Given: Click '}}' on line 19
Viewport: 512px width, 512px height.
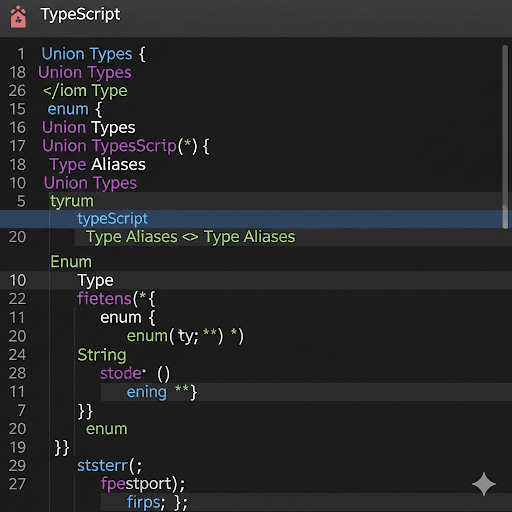Looking at the screenshot, I should point(62,448).
